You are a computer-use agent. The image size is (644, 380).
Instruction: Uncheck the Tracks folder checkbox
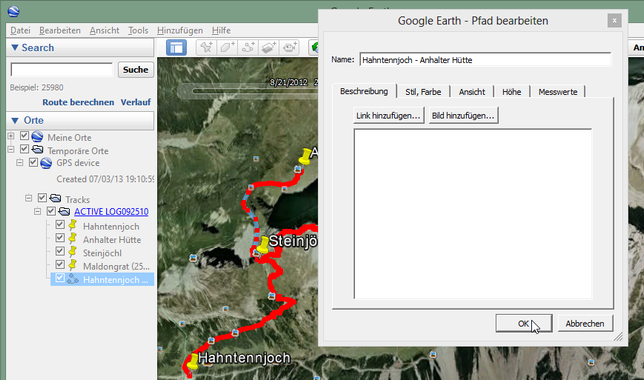coord(42,198)
